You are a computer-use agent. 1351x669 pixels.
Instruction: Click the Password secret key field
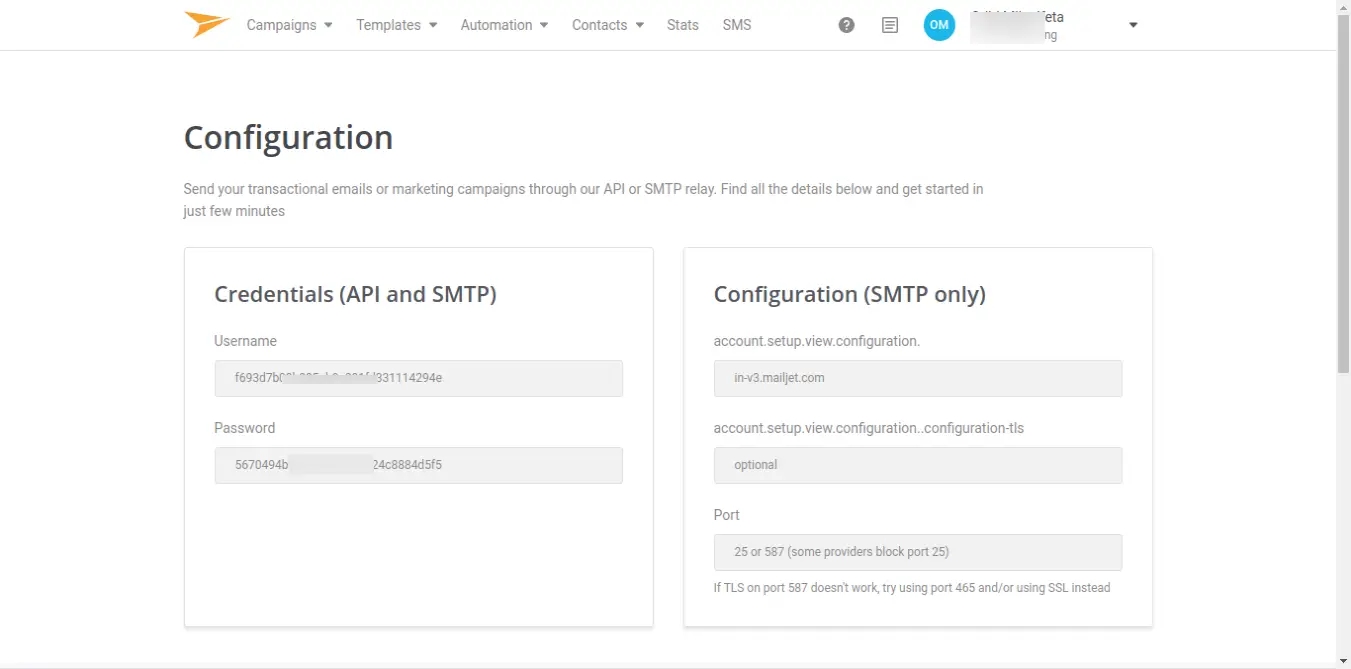coord(418,465)
